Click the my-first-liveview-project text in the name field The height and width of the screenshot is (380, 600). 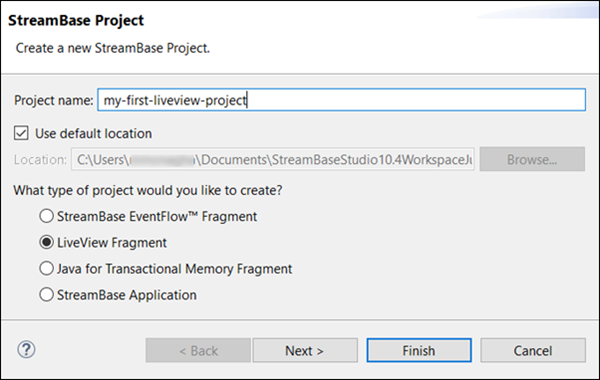pos(175,101)
